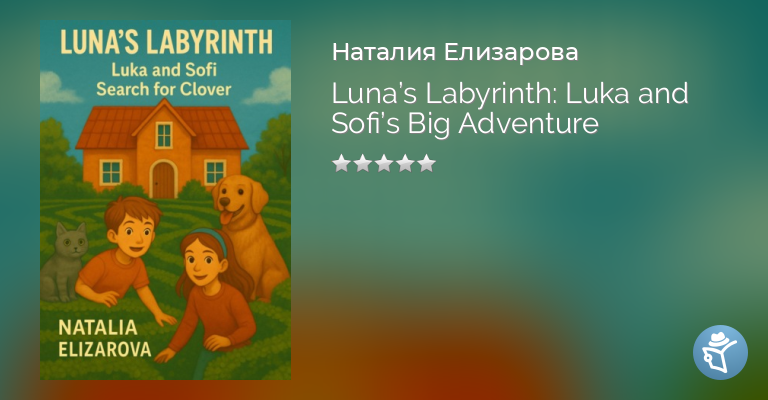Select the first rating star
This screenshot has width=768, height=400.
click(x=341, y=163)
